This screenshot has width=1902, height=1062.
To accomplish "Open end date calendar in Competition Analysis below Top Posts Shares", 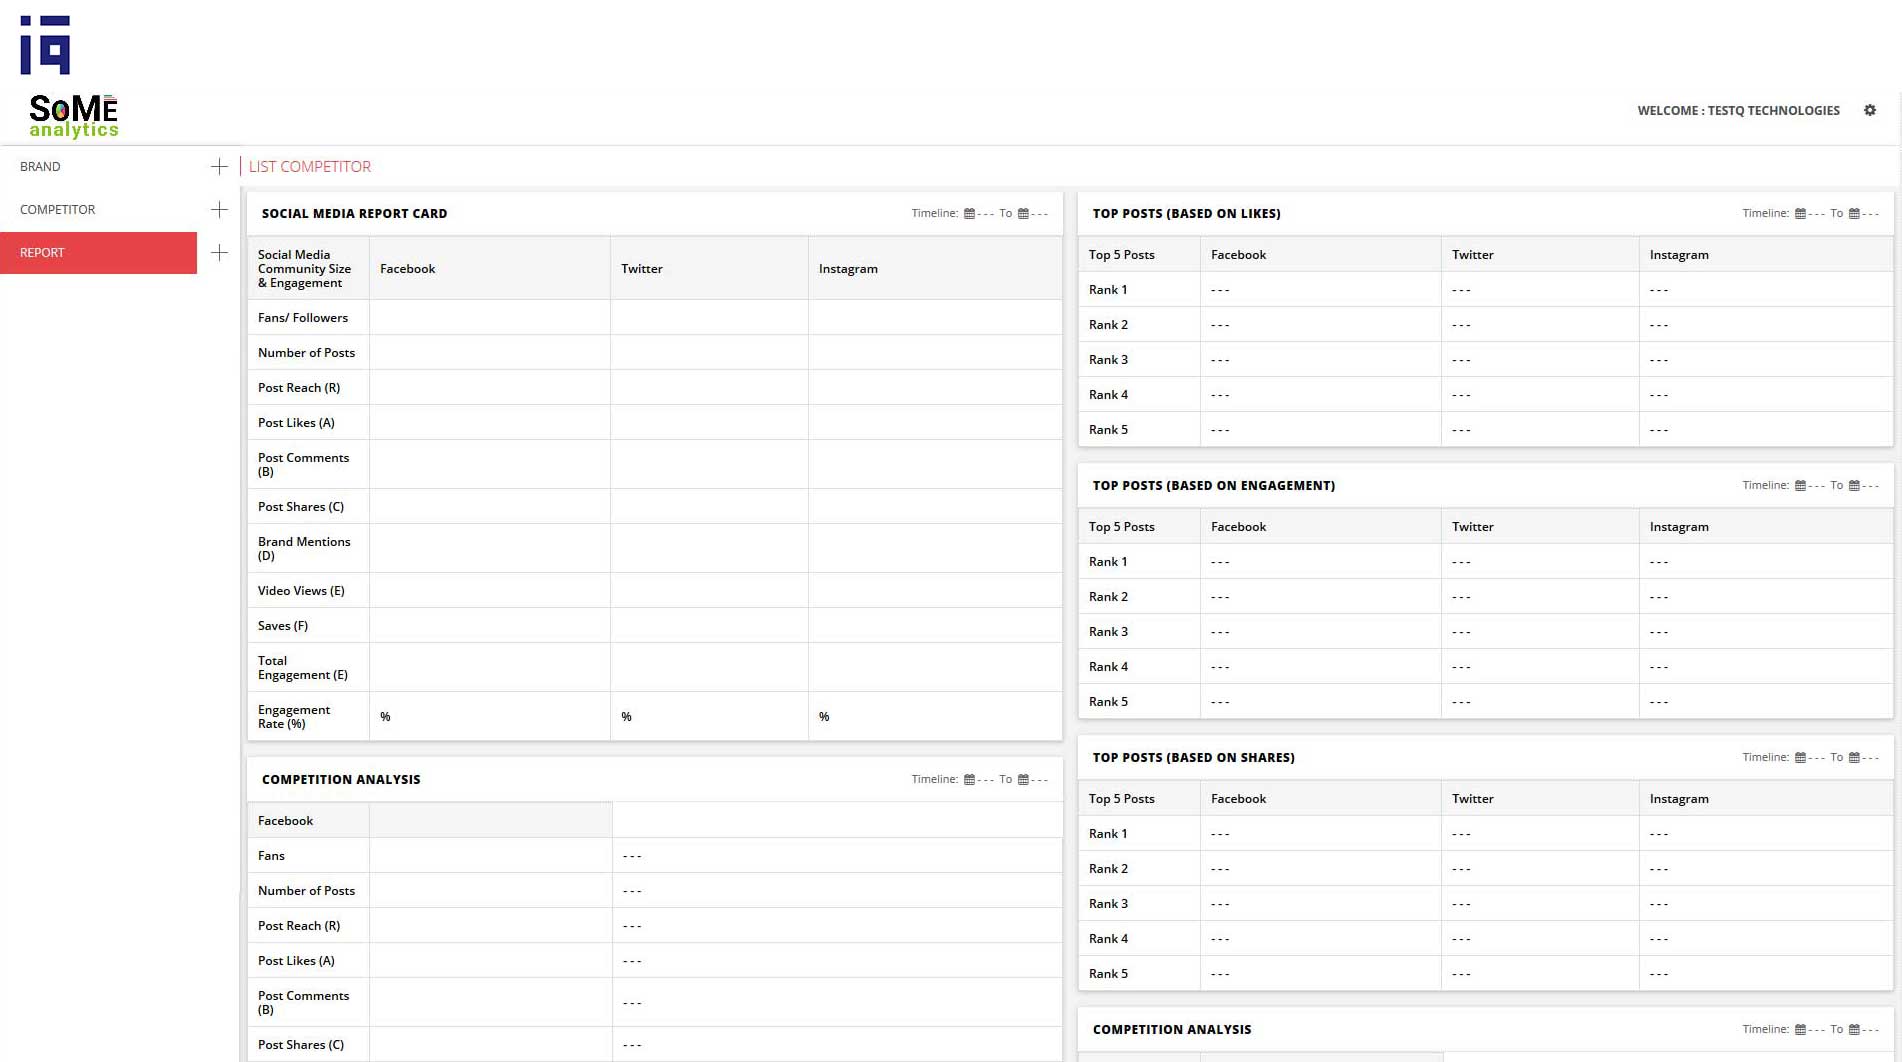I will pos(1854,1029).
